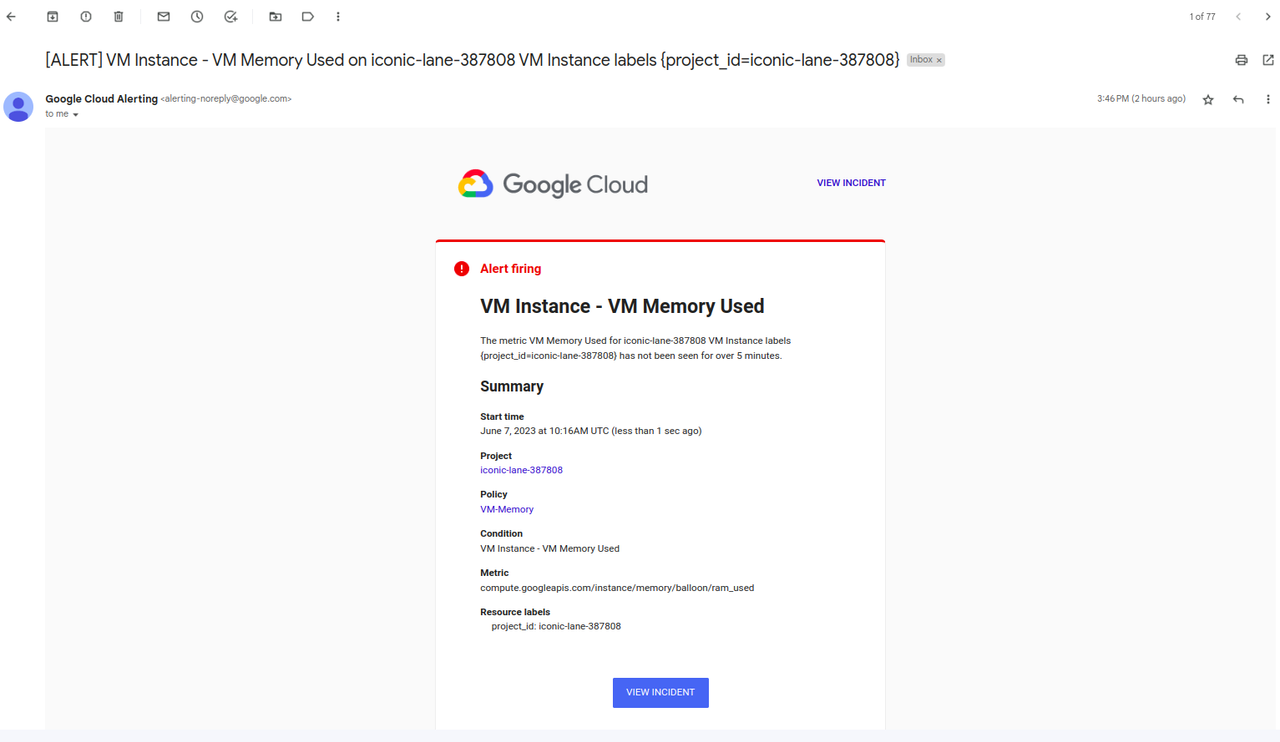
Task: Click 'project_id: iconic-lane-387808' resource label
Action: point(556,627)
